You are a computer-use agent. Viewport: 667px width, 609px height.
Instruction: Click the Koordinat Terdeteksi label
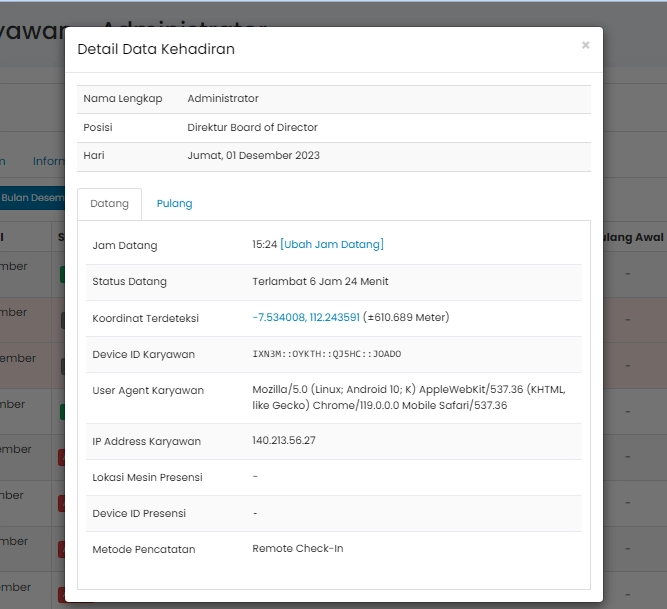pos(145,318)
